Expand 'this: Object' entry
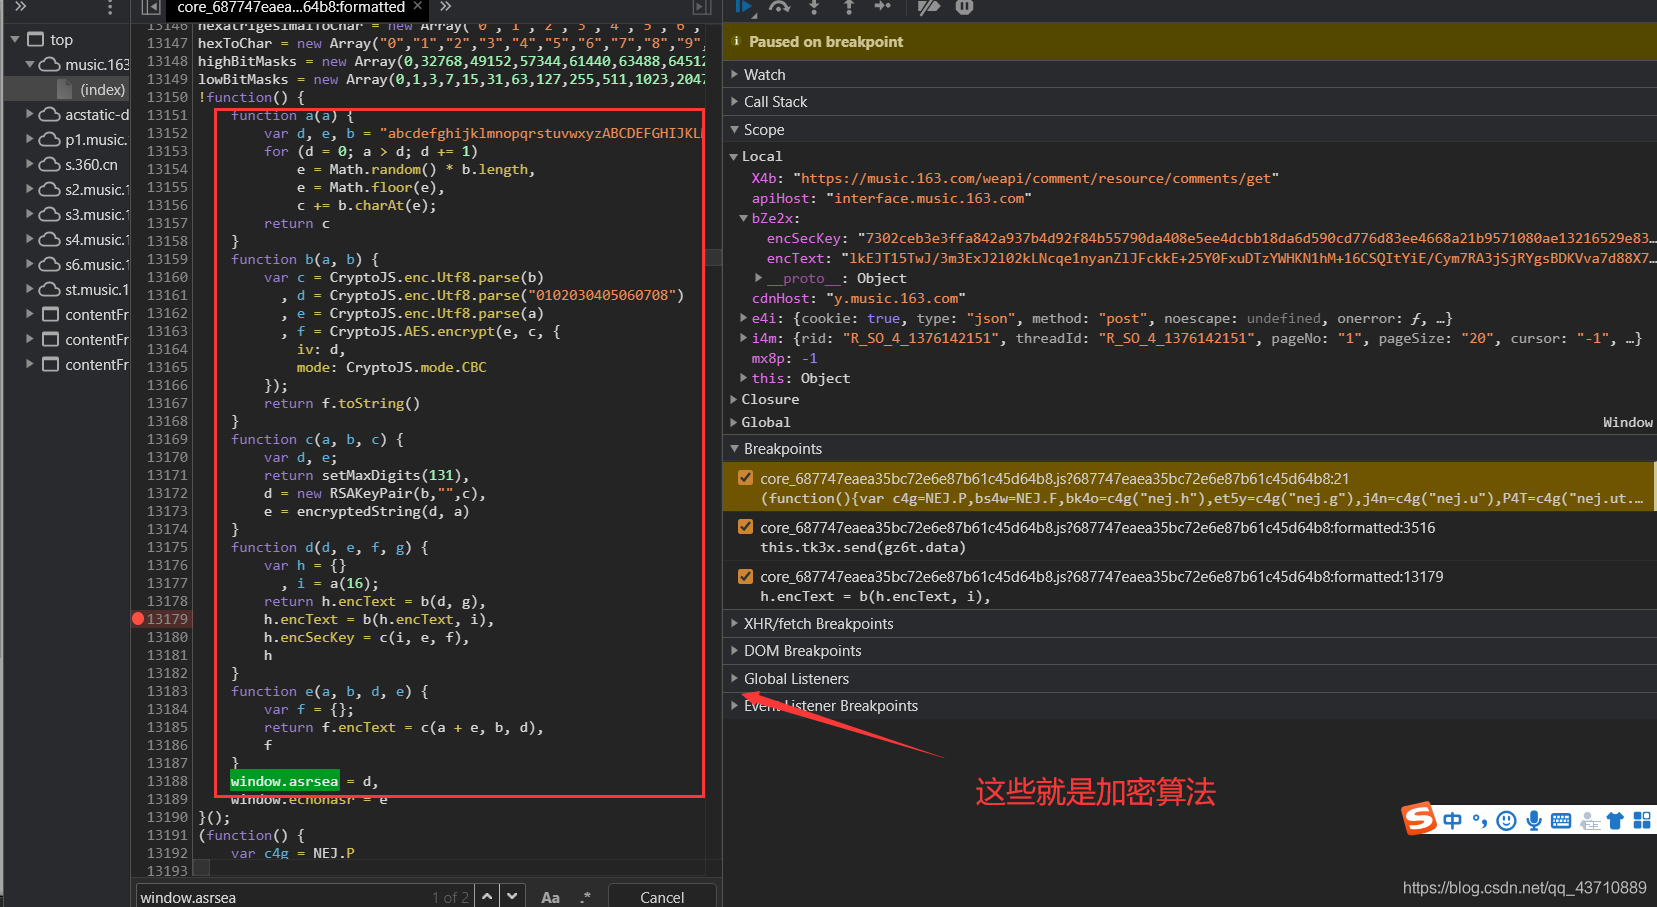Viewport: 1657px width, 907px height. [x=743, y=378]
